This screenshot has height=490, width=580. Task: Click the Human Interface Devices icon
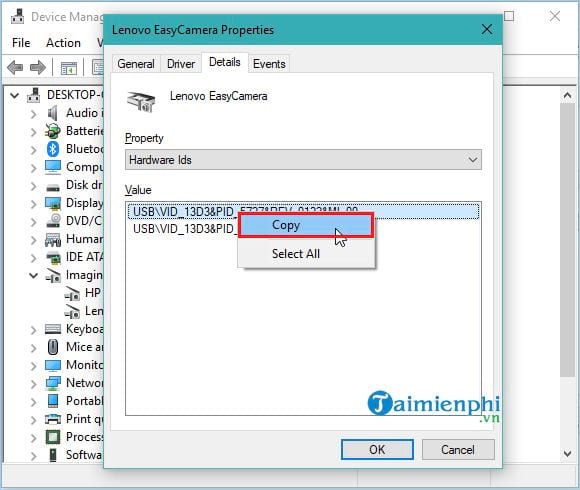(x=53, y=240)
